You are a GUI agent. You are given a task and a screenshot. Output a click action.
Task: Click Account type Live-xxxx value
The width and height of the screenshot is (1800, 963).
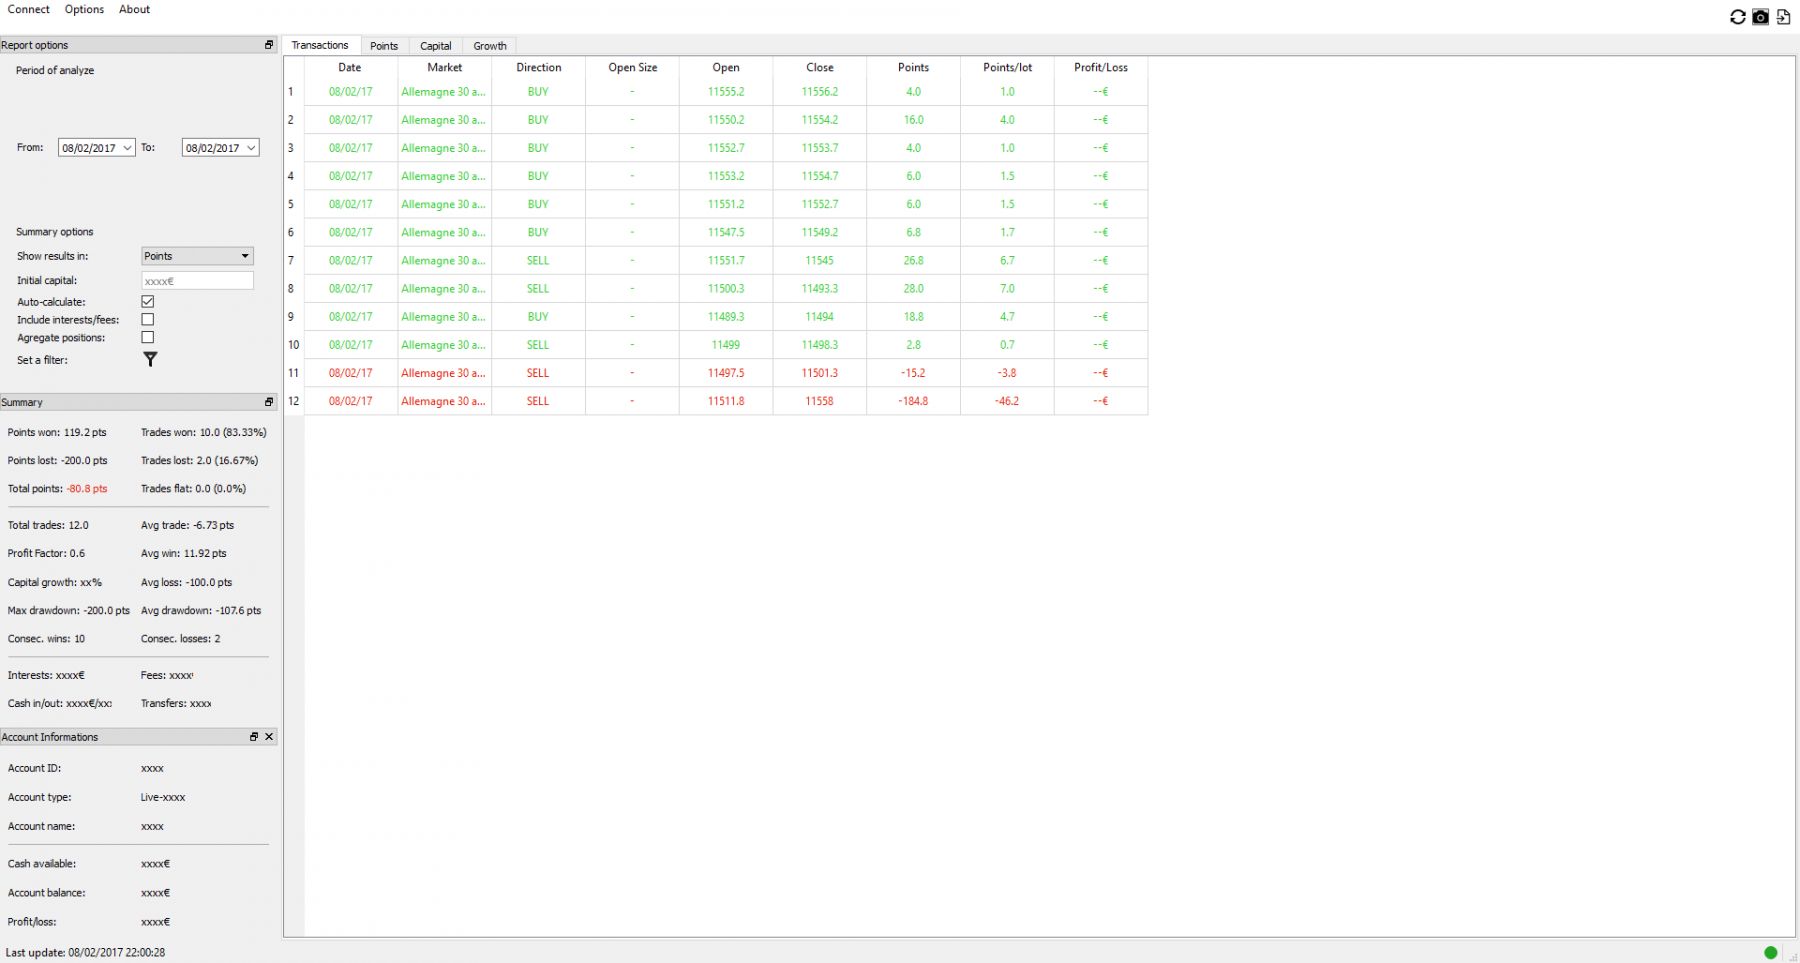163,798
